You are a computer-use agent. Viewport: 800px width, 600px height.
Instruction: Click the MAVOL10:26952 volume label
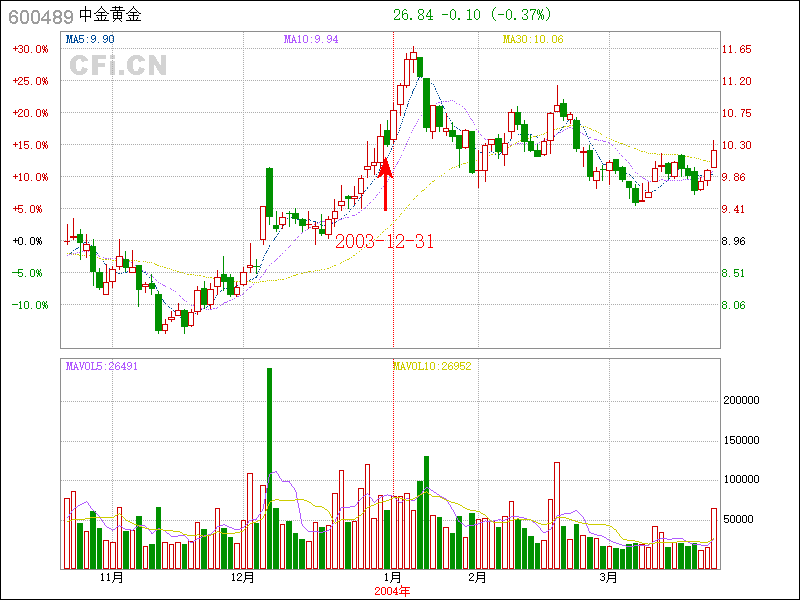[x=431, y=367]
